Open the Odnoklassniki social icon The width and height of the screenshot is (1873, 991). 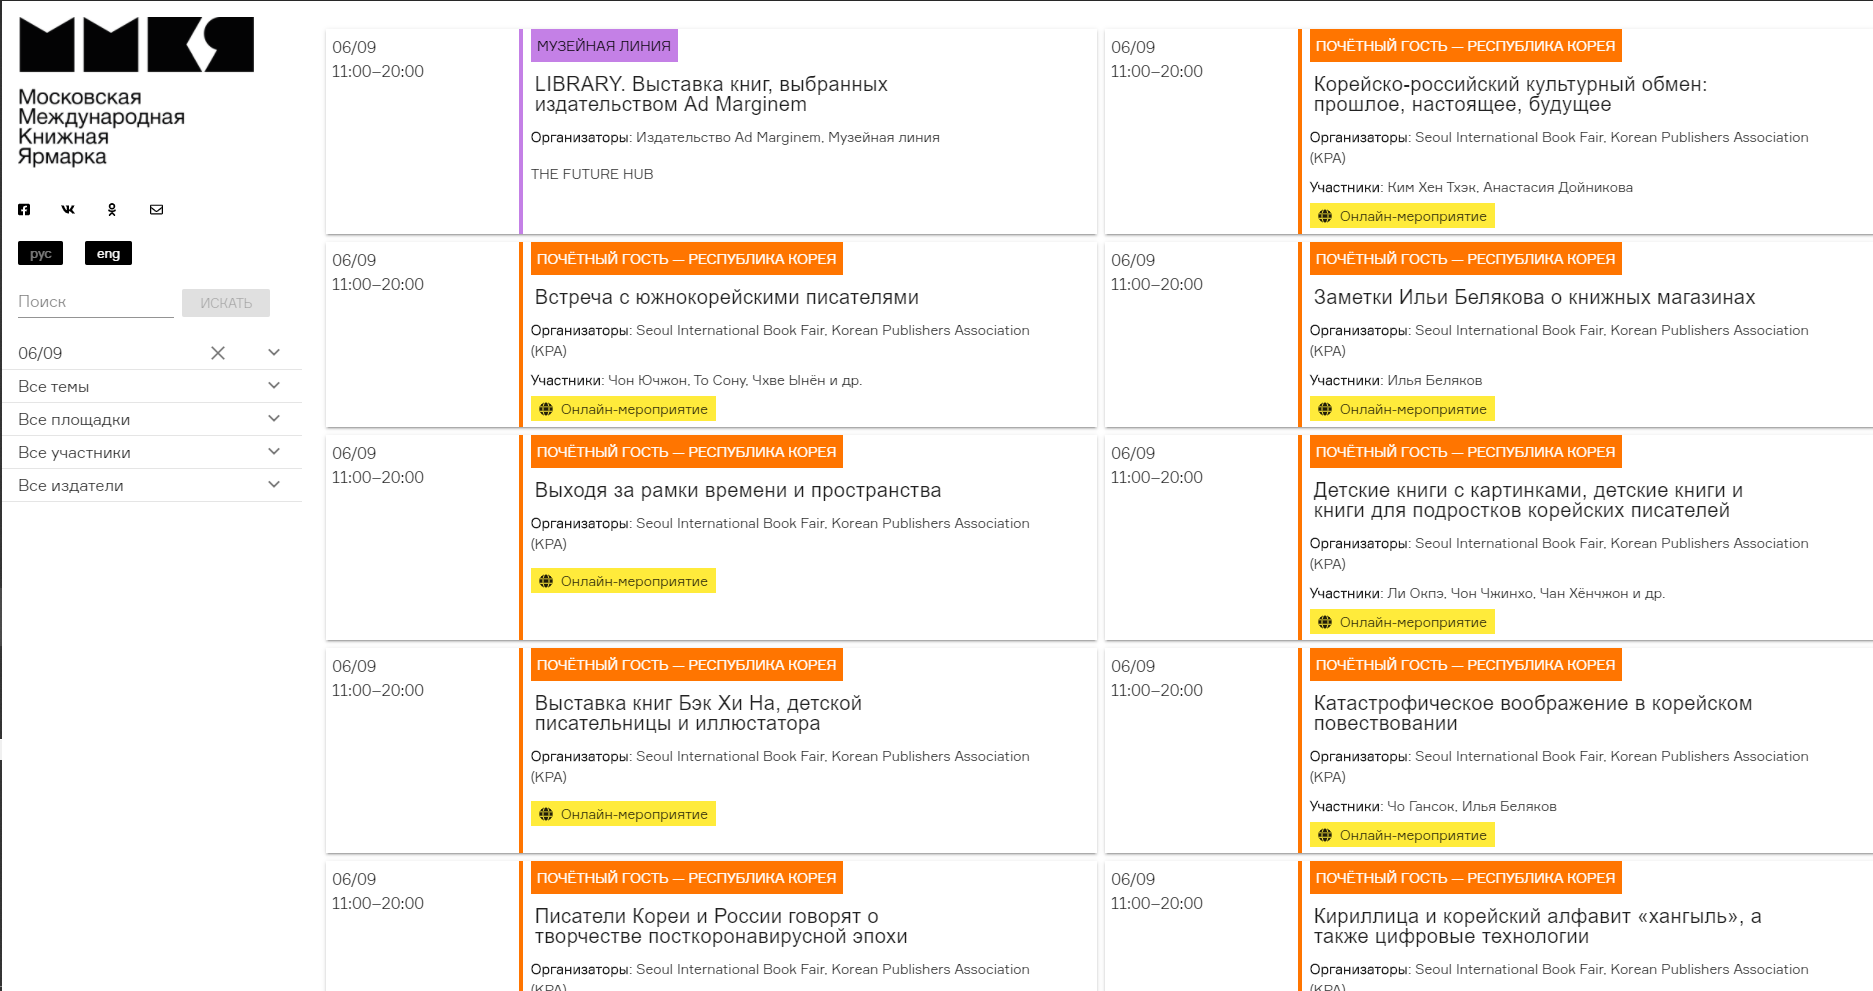point(112,209)
